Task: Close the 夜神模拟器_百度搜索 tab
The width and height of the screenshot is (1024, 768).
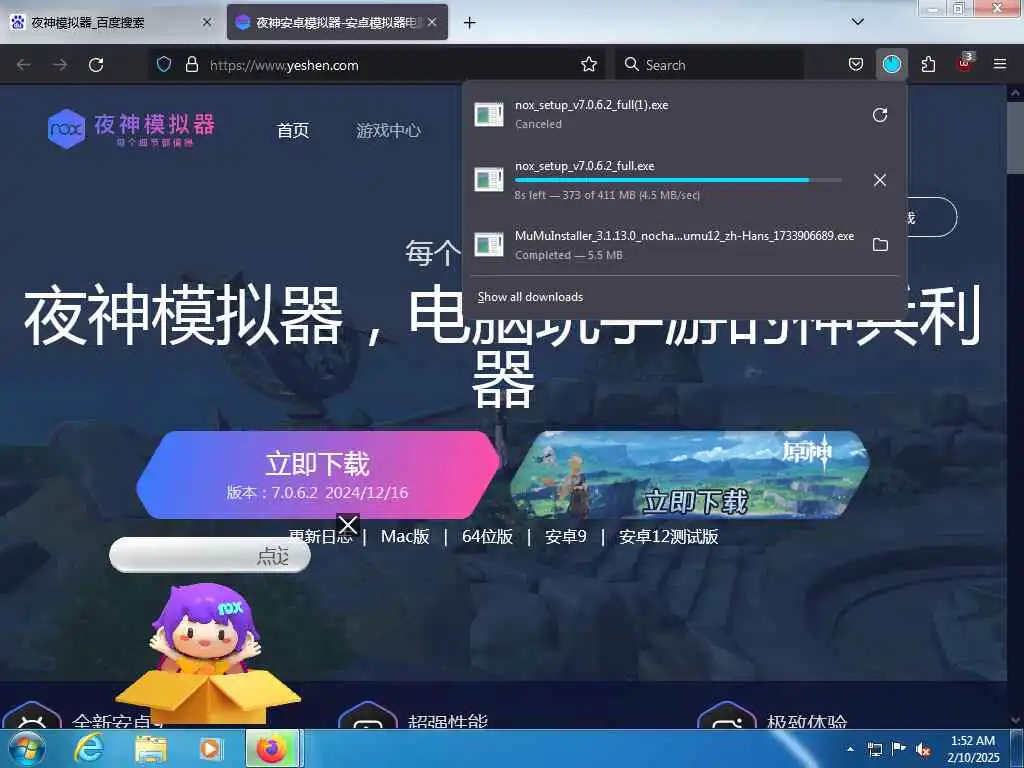Action: 206,22
